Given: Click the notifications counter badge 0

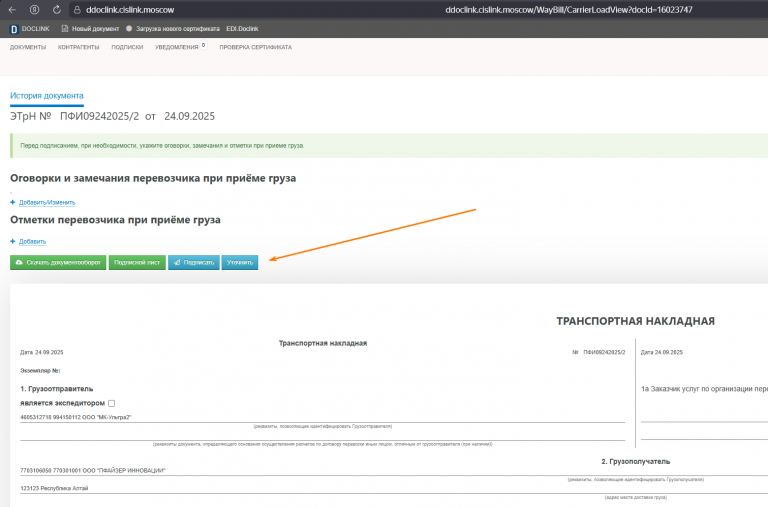Looking at the screenshot, I should (x=203, y=45).
